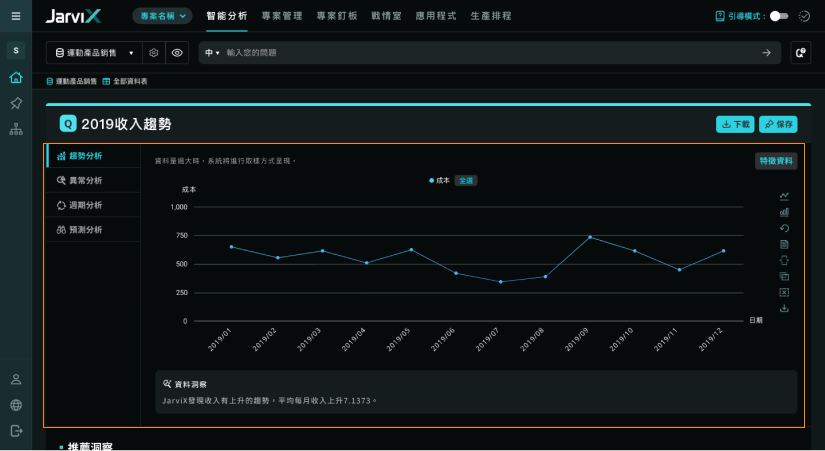Go to home via sidebar house icon
The width and height of the screenshot is (825, 451).
point(16,77)
